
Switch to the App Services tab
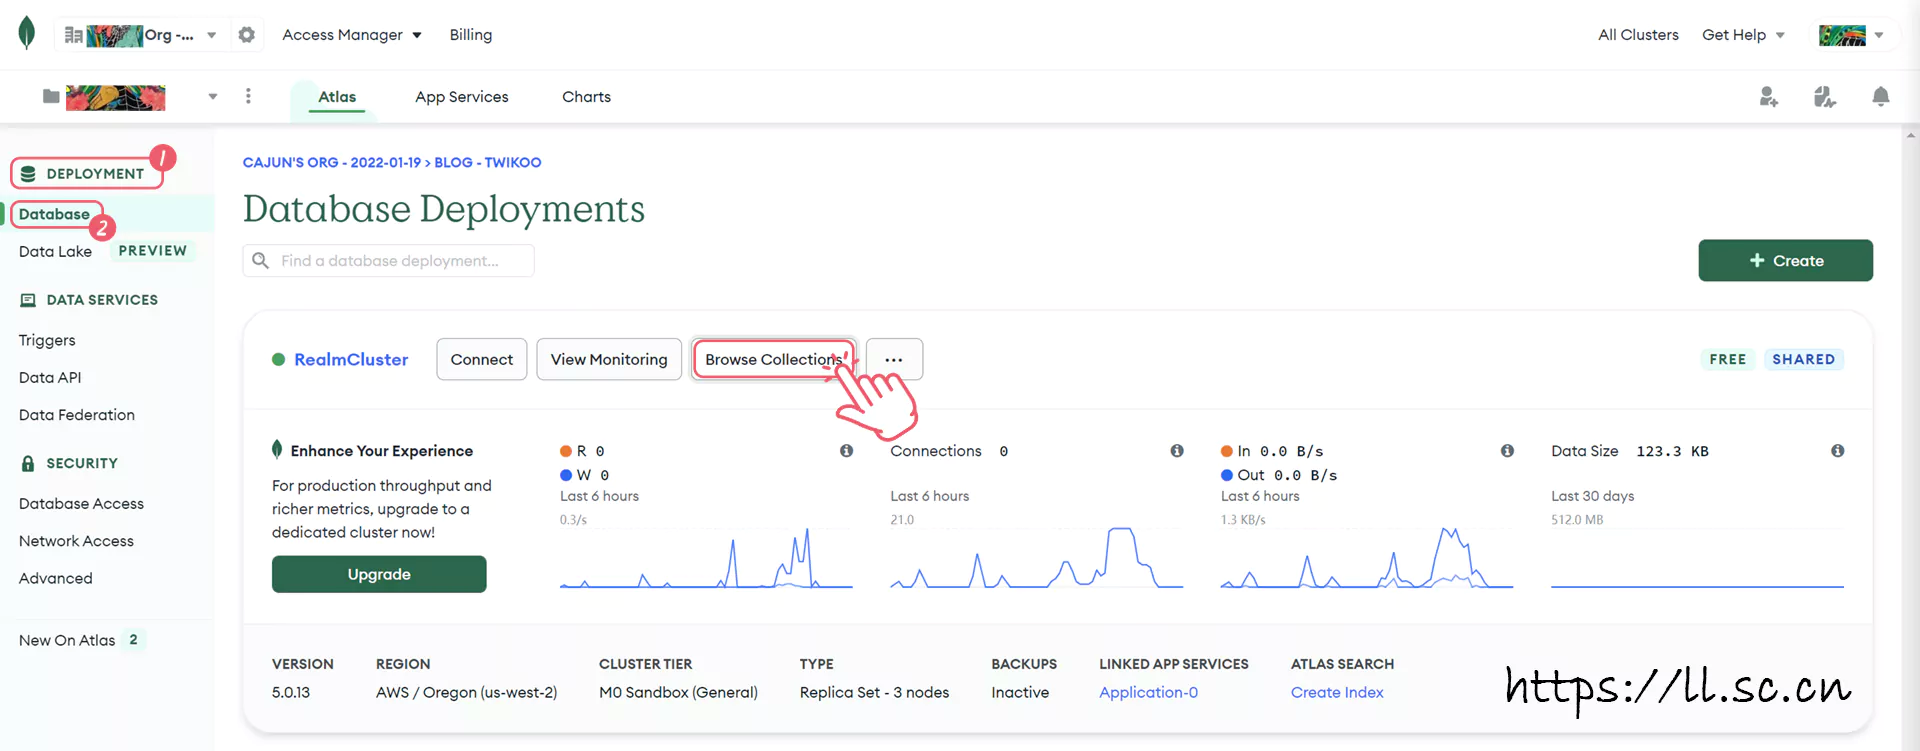pyautogui.click(x=462, y=97)
